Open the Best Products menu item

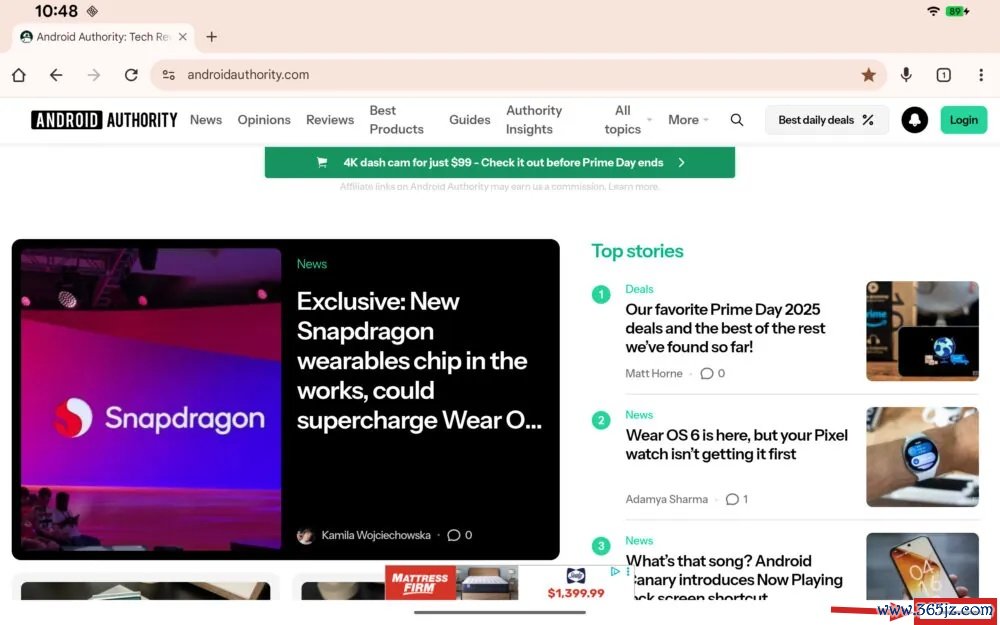[396, 120]
